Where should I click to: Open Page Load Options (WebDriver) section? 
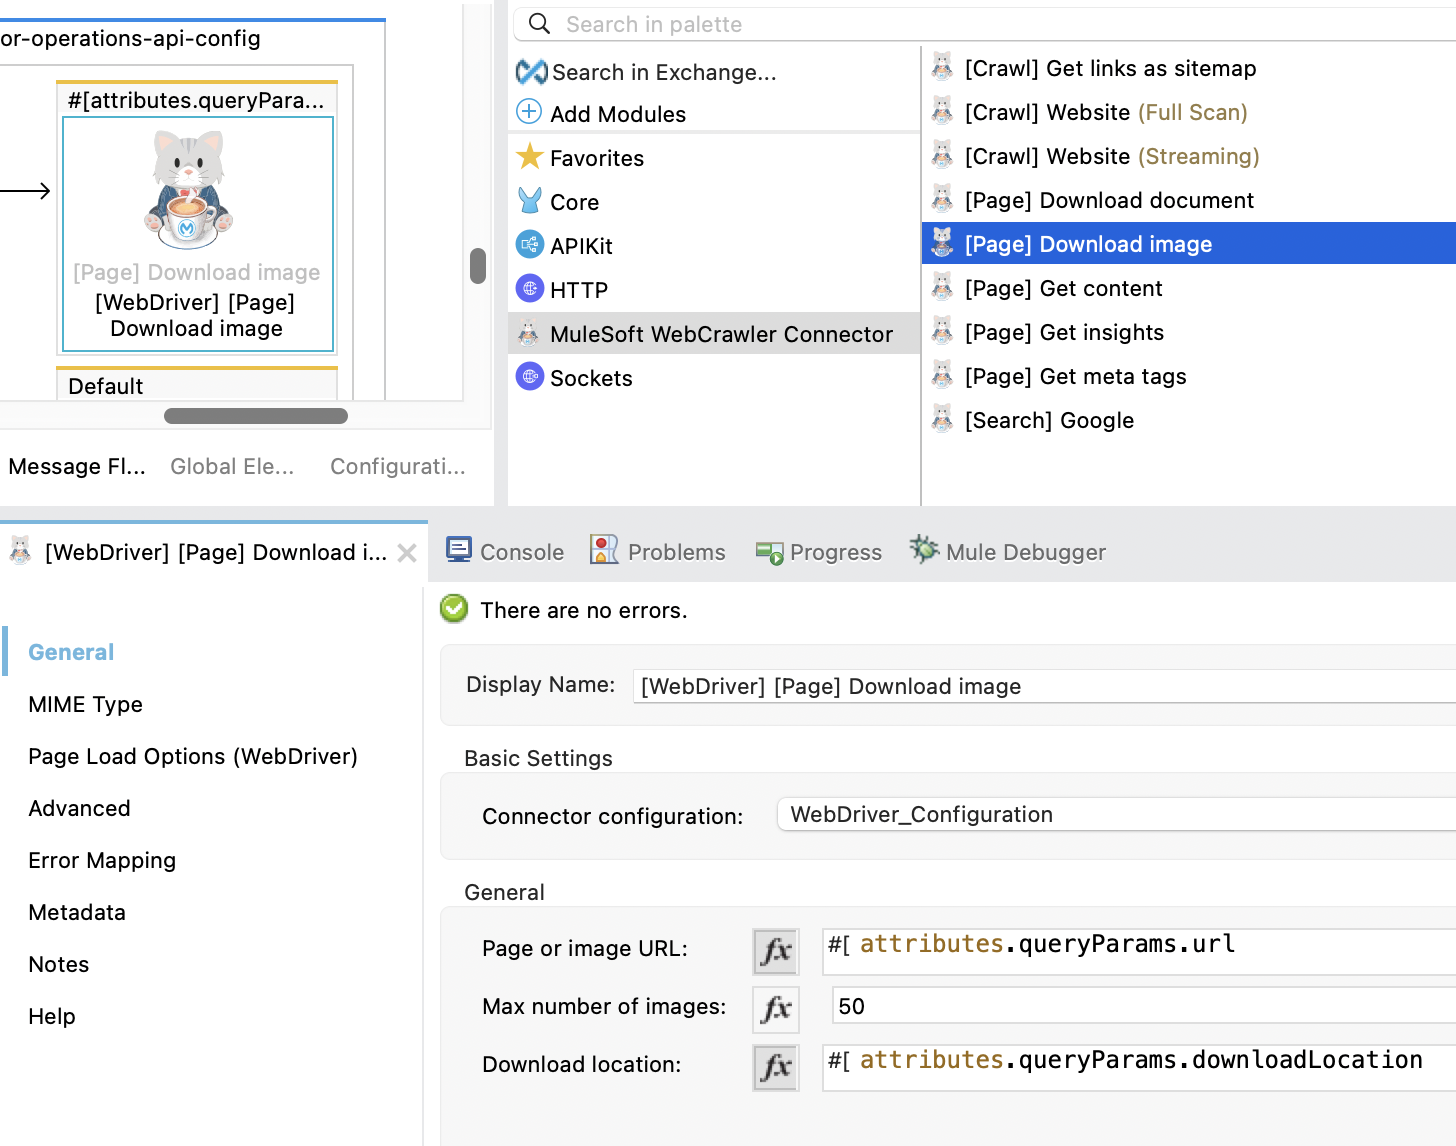pyautogui.click(x=193, y=756)
